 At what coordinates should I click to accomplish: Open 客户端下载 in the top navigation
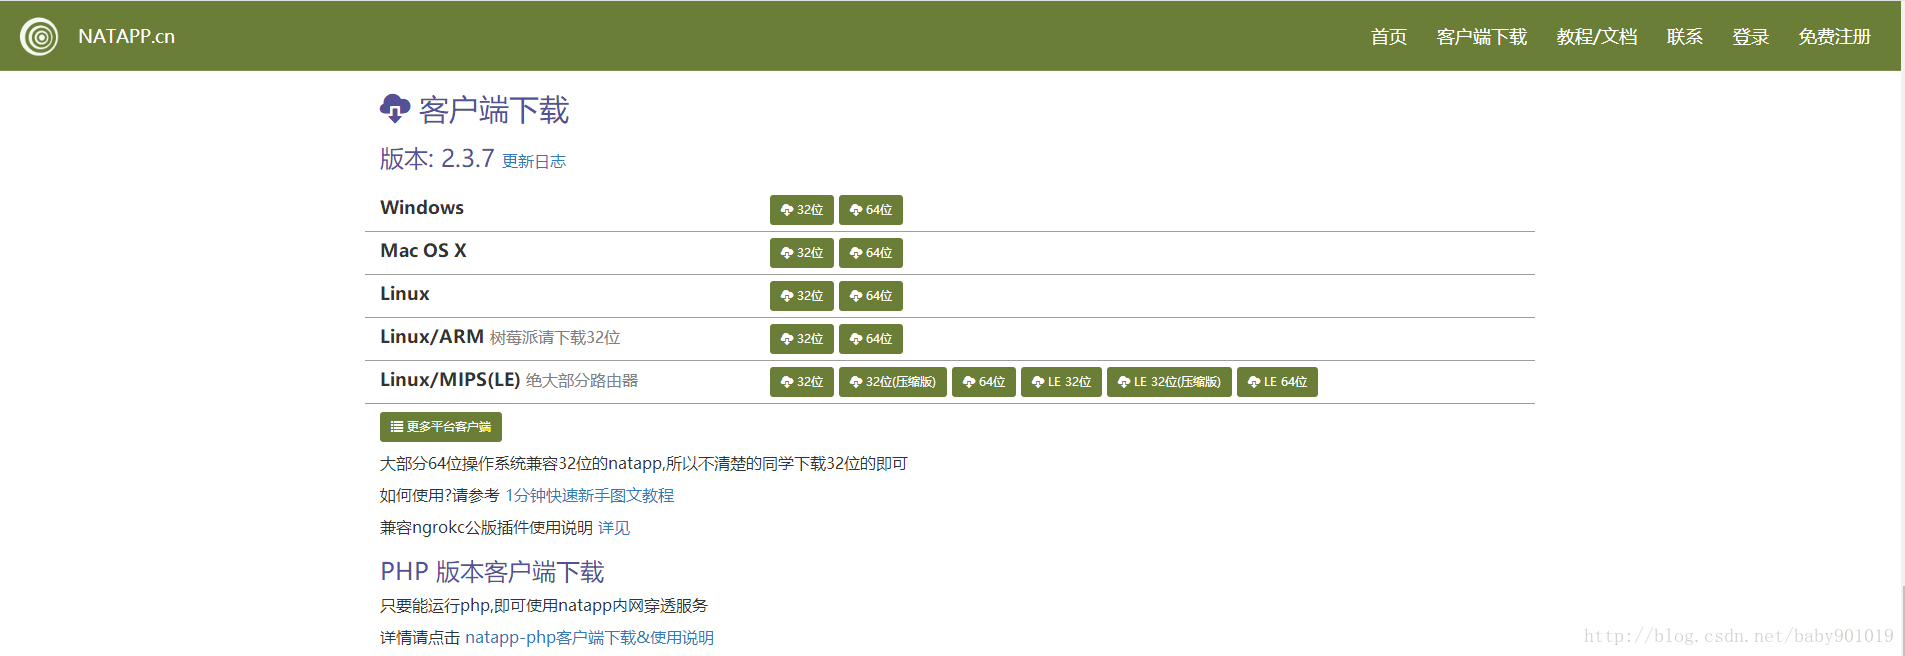pyautogui.click(x=1481, y=37)
